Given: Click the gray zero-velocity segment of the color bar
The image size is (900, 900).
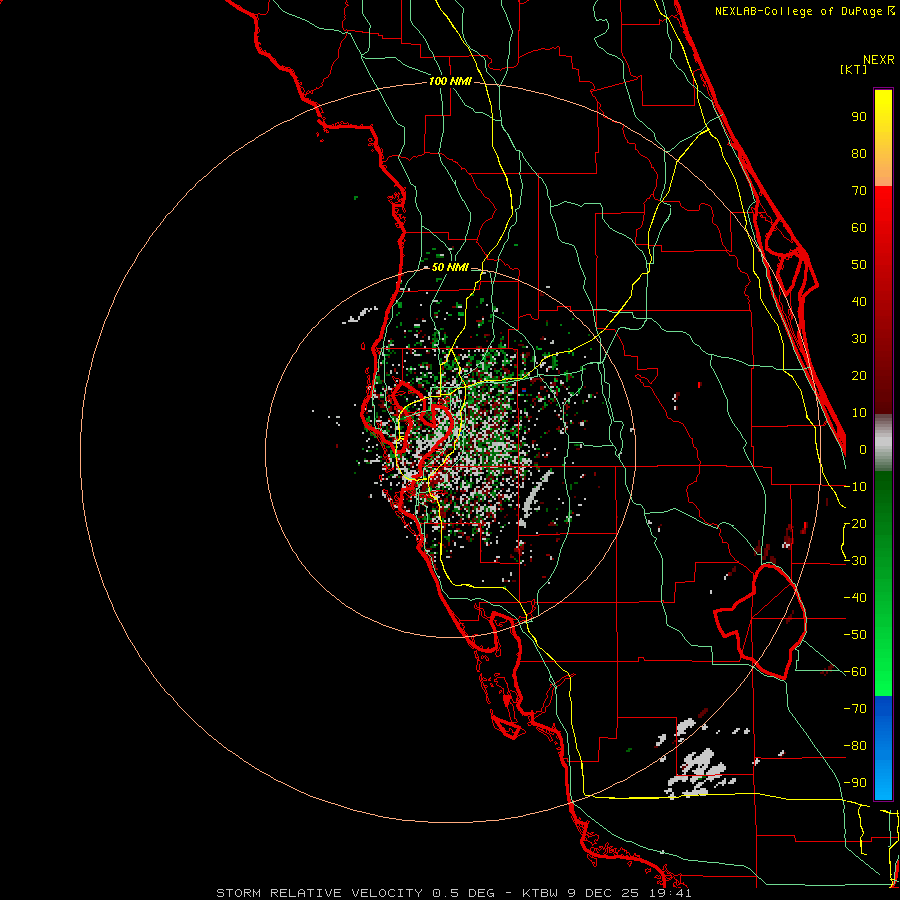Looking at the screenshot, I should (x=883, y=443).
